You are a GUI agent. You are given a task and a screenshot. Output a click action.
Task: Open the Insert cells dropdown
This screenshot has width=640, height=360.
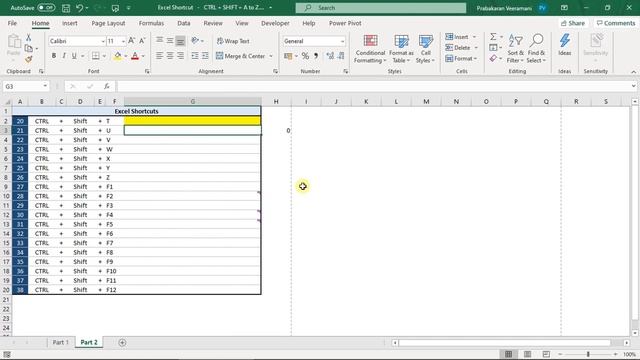point(474,37)
